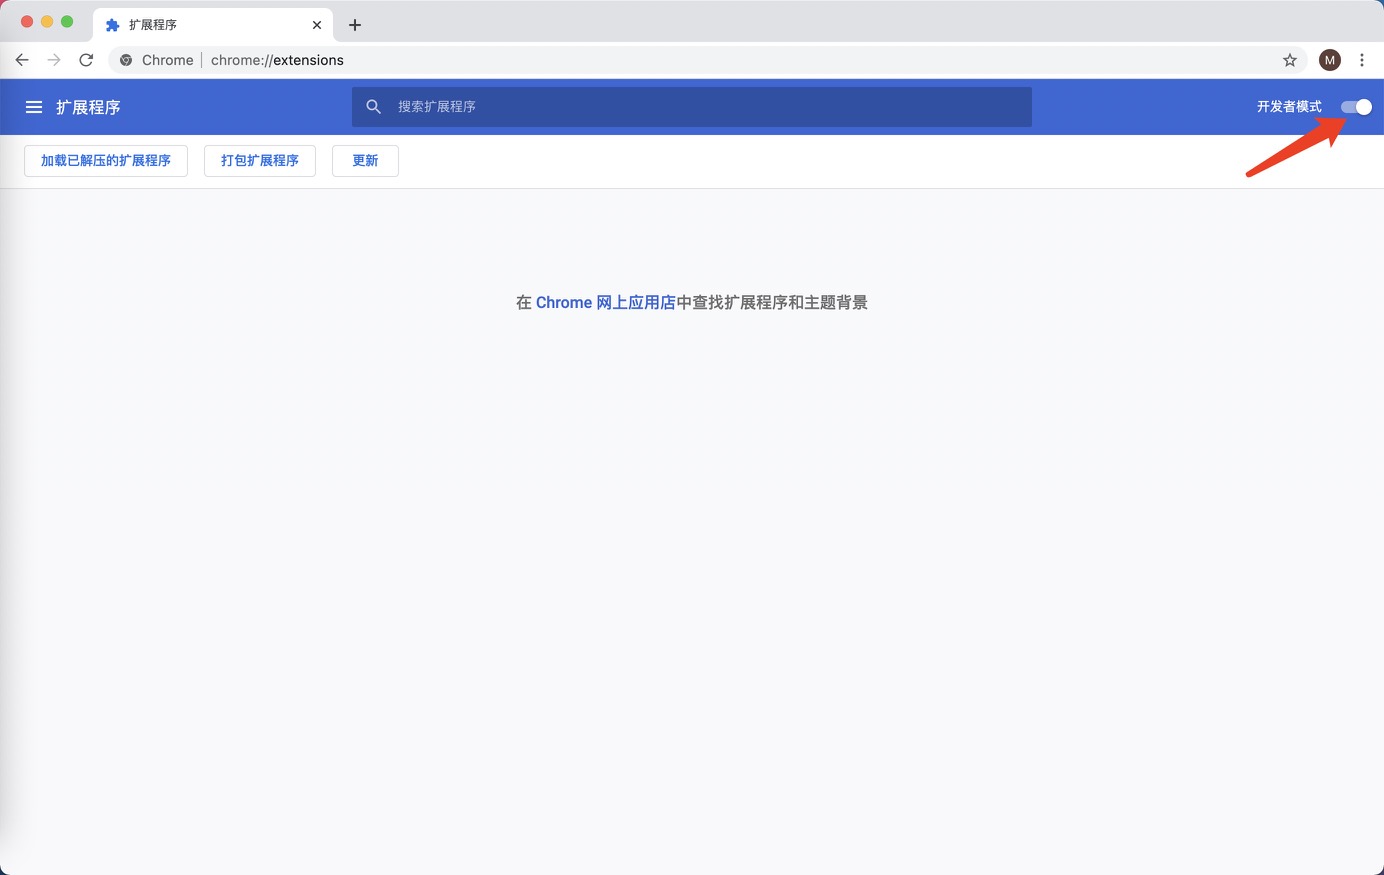1384x875 pixels.
Task: Click the browser back arrow
Action: [22, 60]
